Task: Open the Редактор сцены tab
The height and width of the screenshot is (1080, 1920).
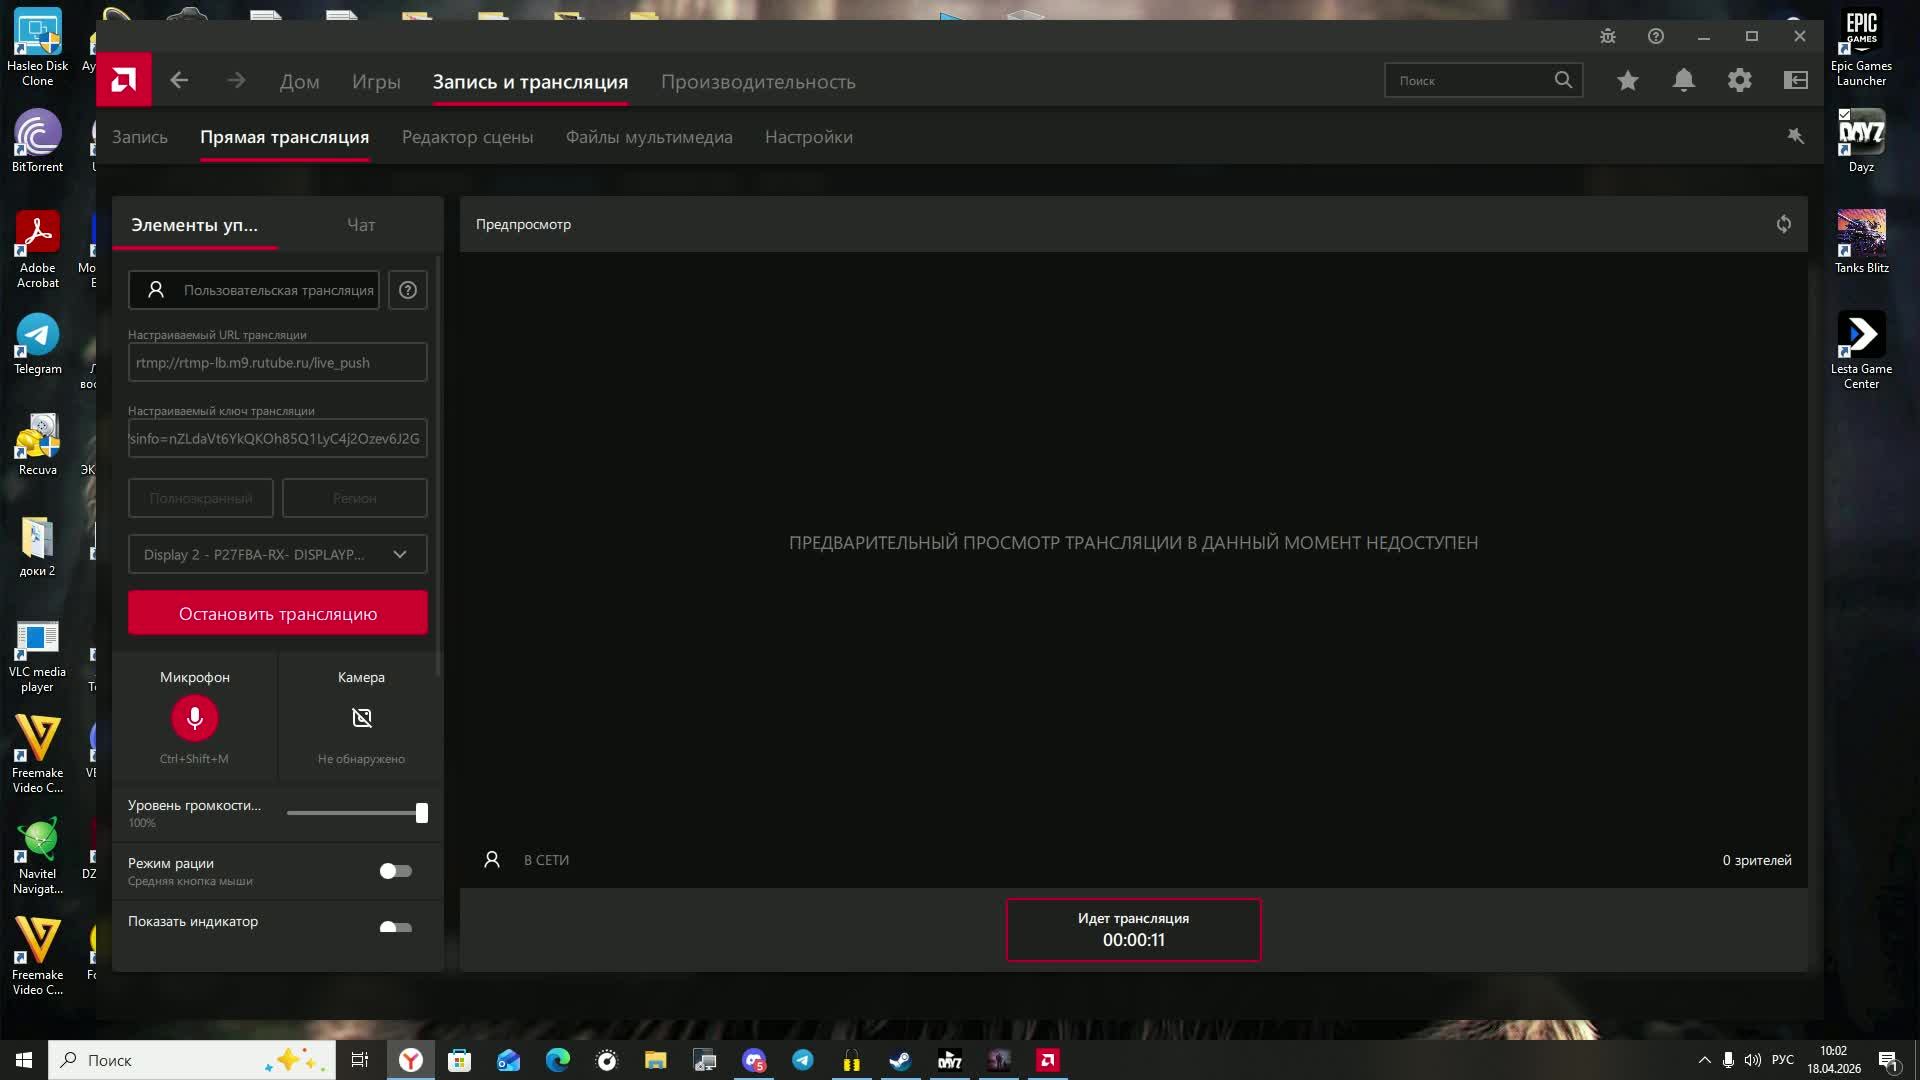Action: 467,137
